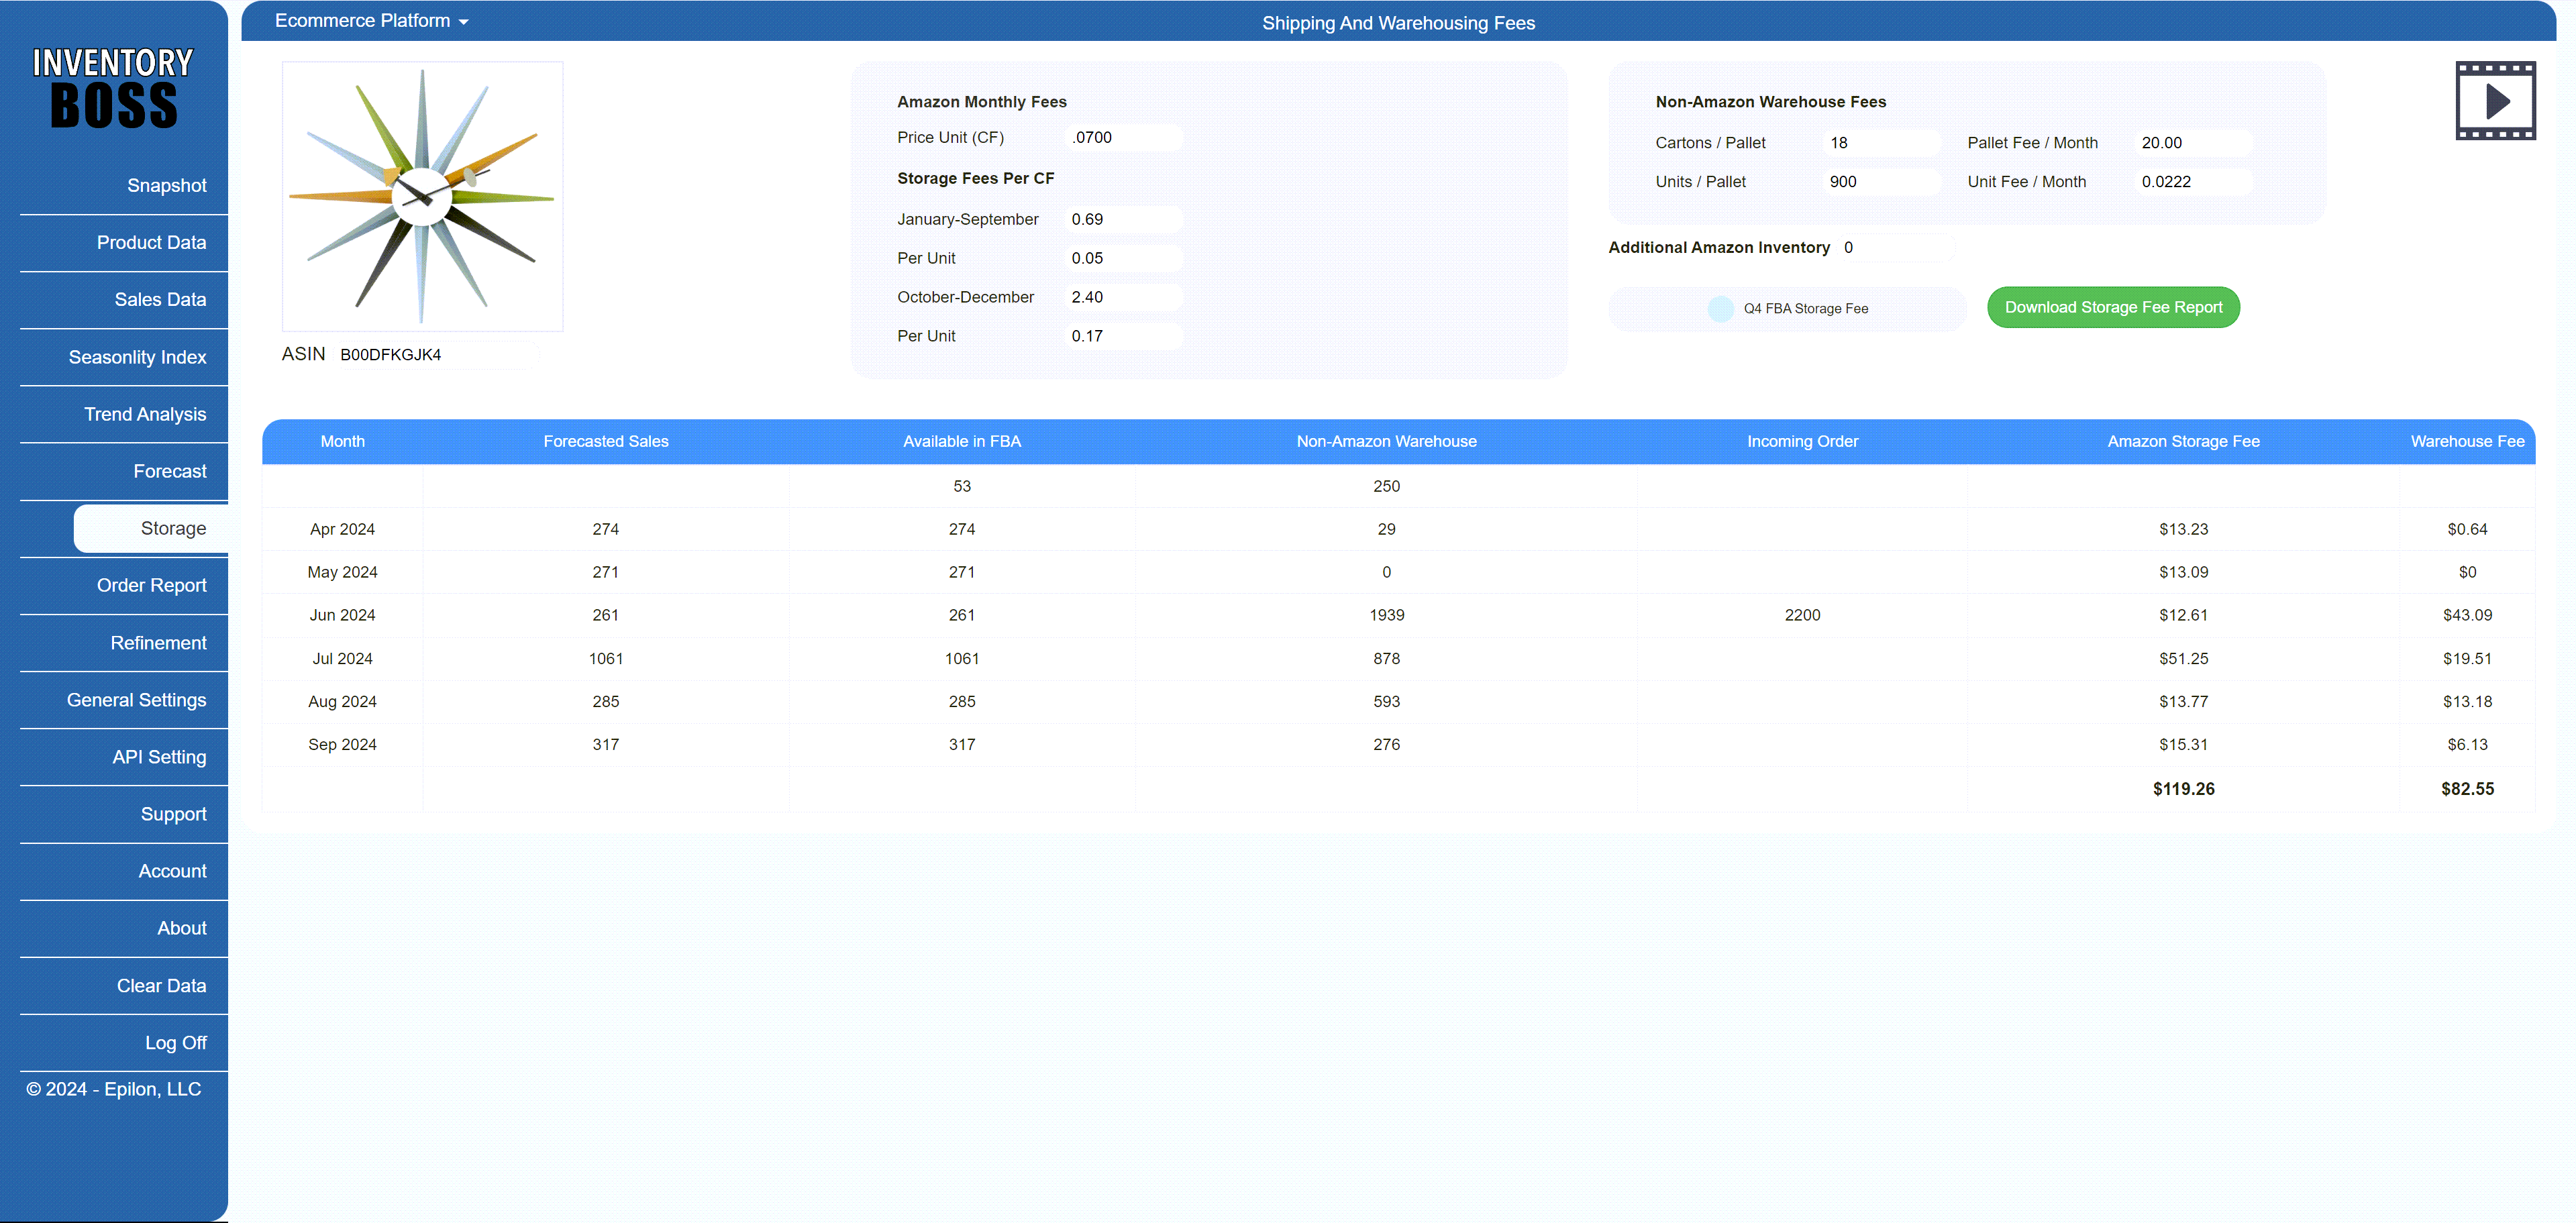Edit January-September storage fee 0.69

click(1124, 220)
